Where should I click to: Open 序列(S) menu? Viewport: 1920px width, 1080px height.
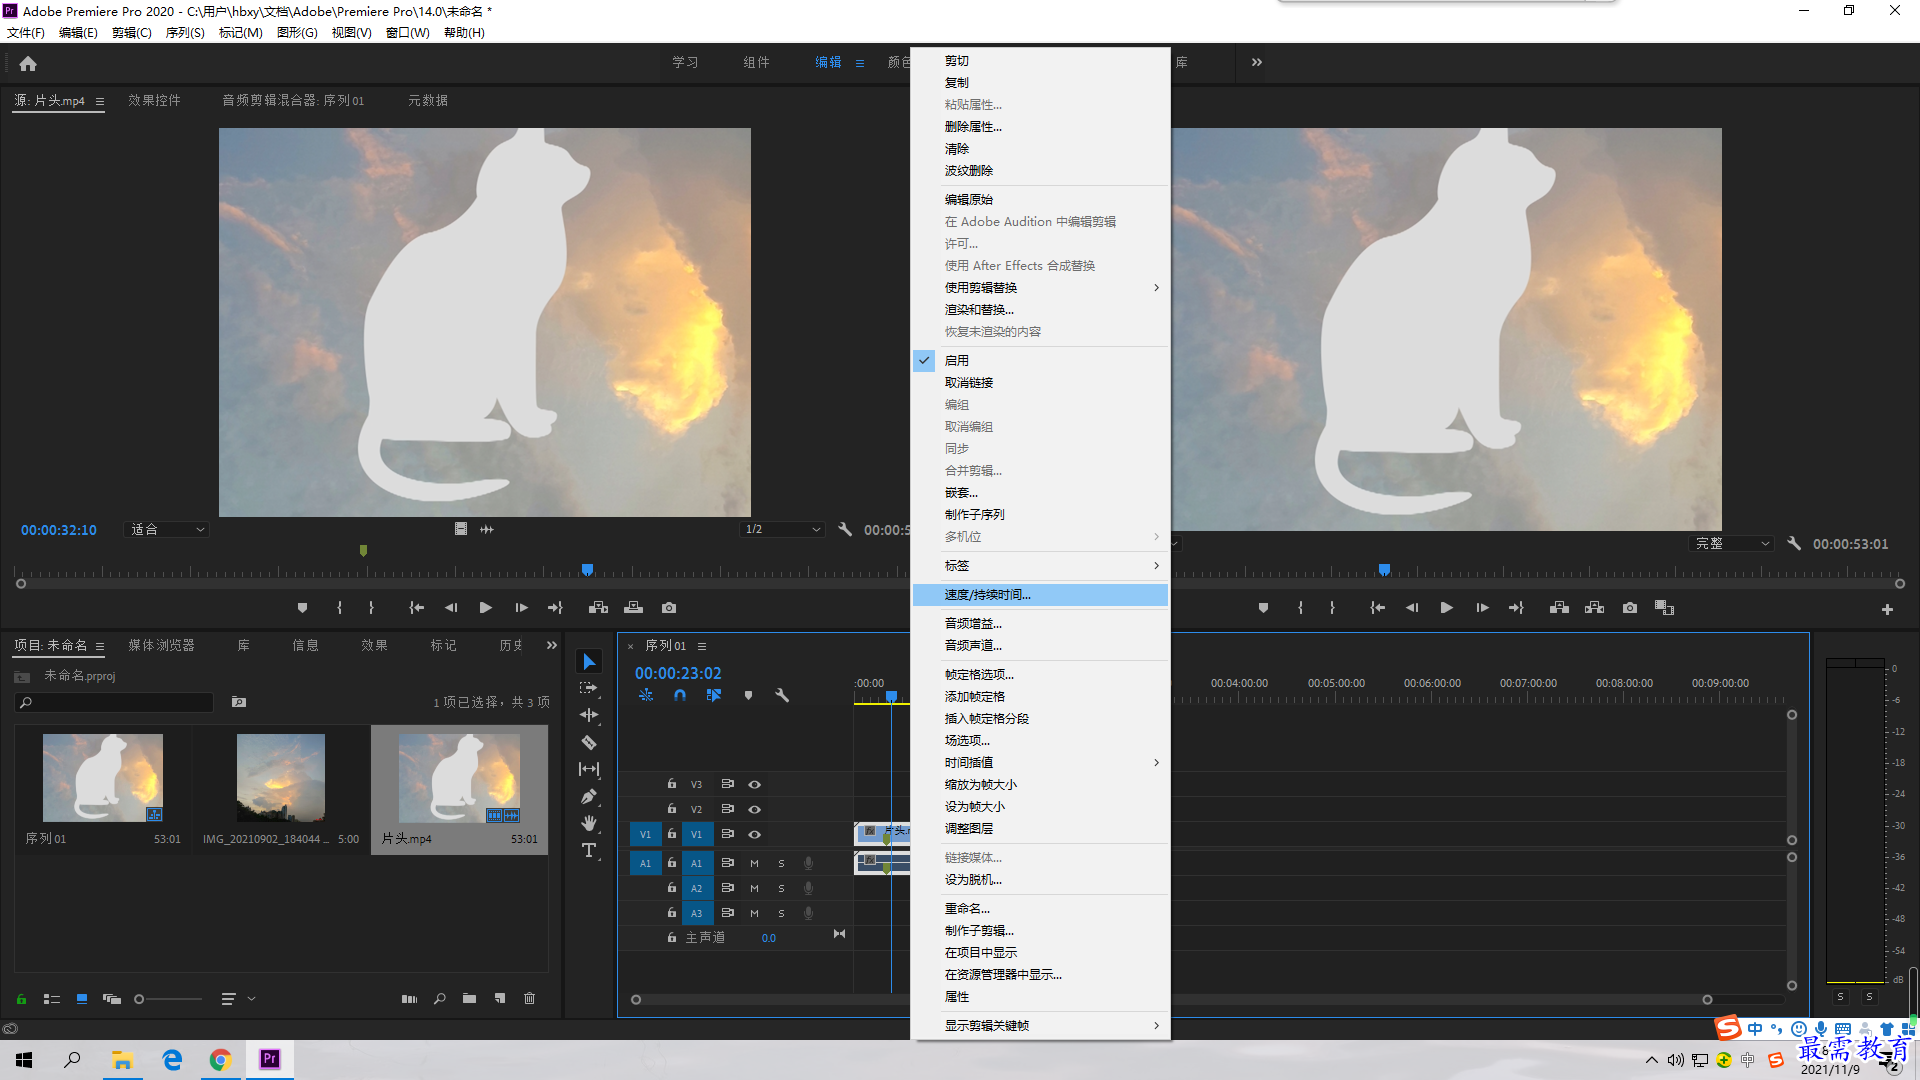tap(185, 33)
